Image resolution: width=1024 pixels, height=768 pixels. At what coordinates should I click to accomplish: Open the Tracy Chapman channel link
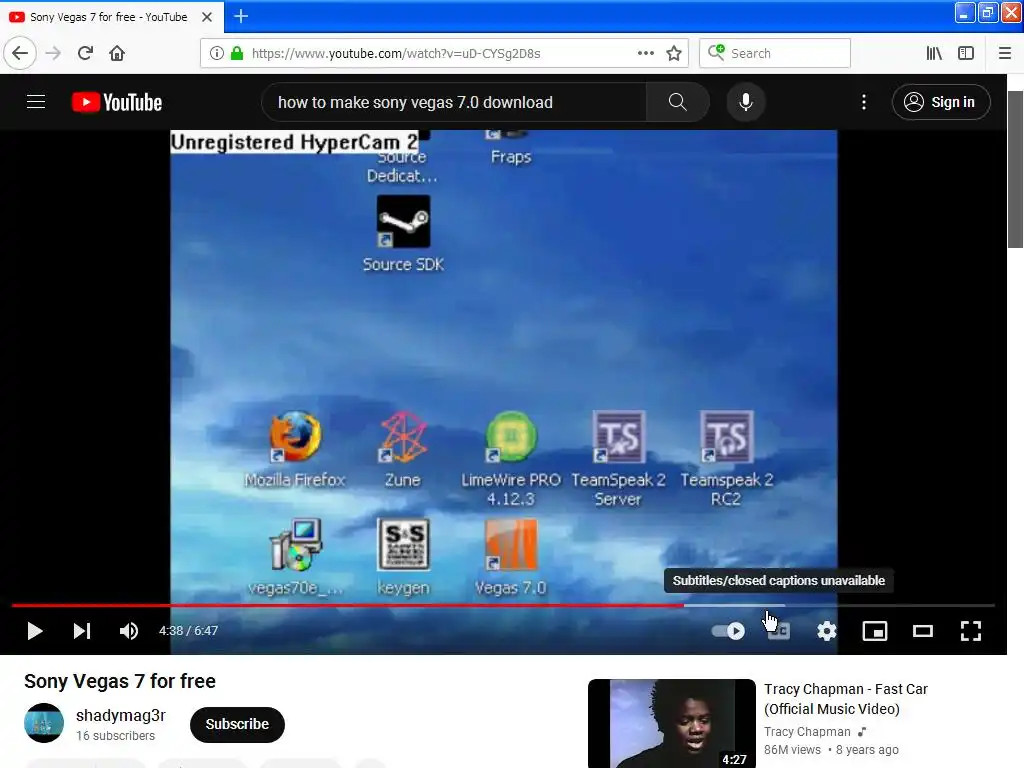click(x=808, y=733)
